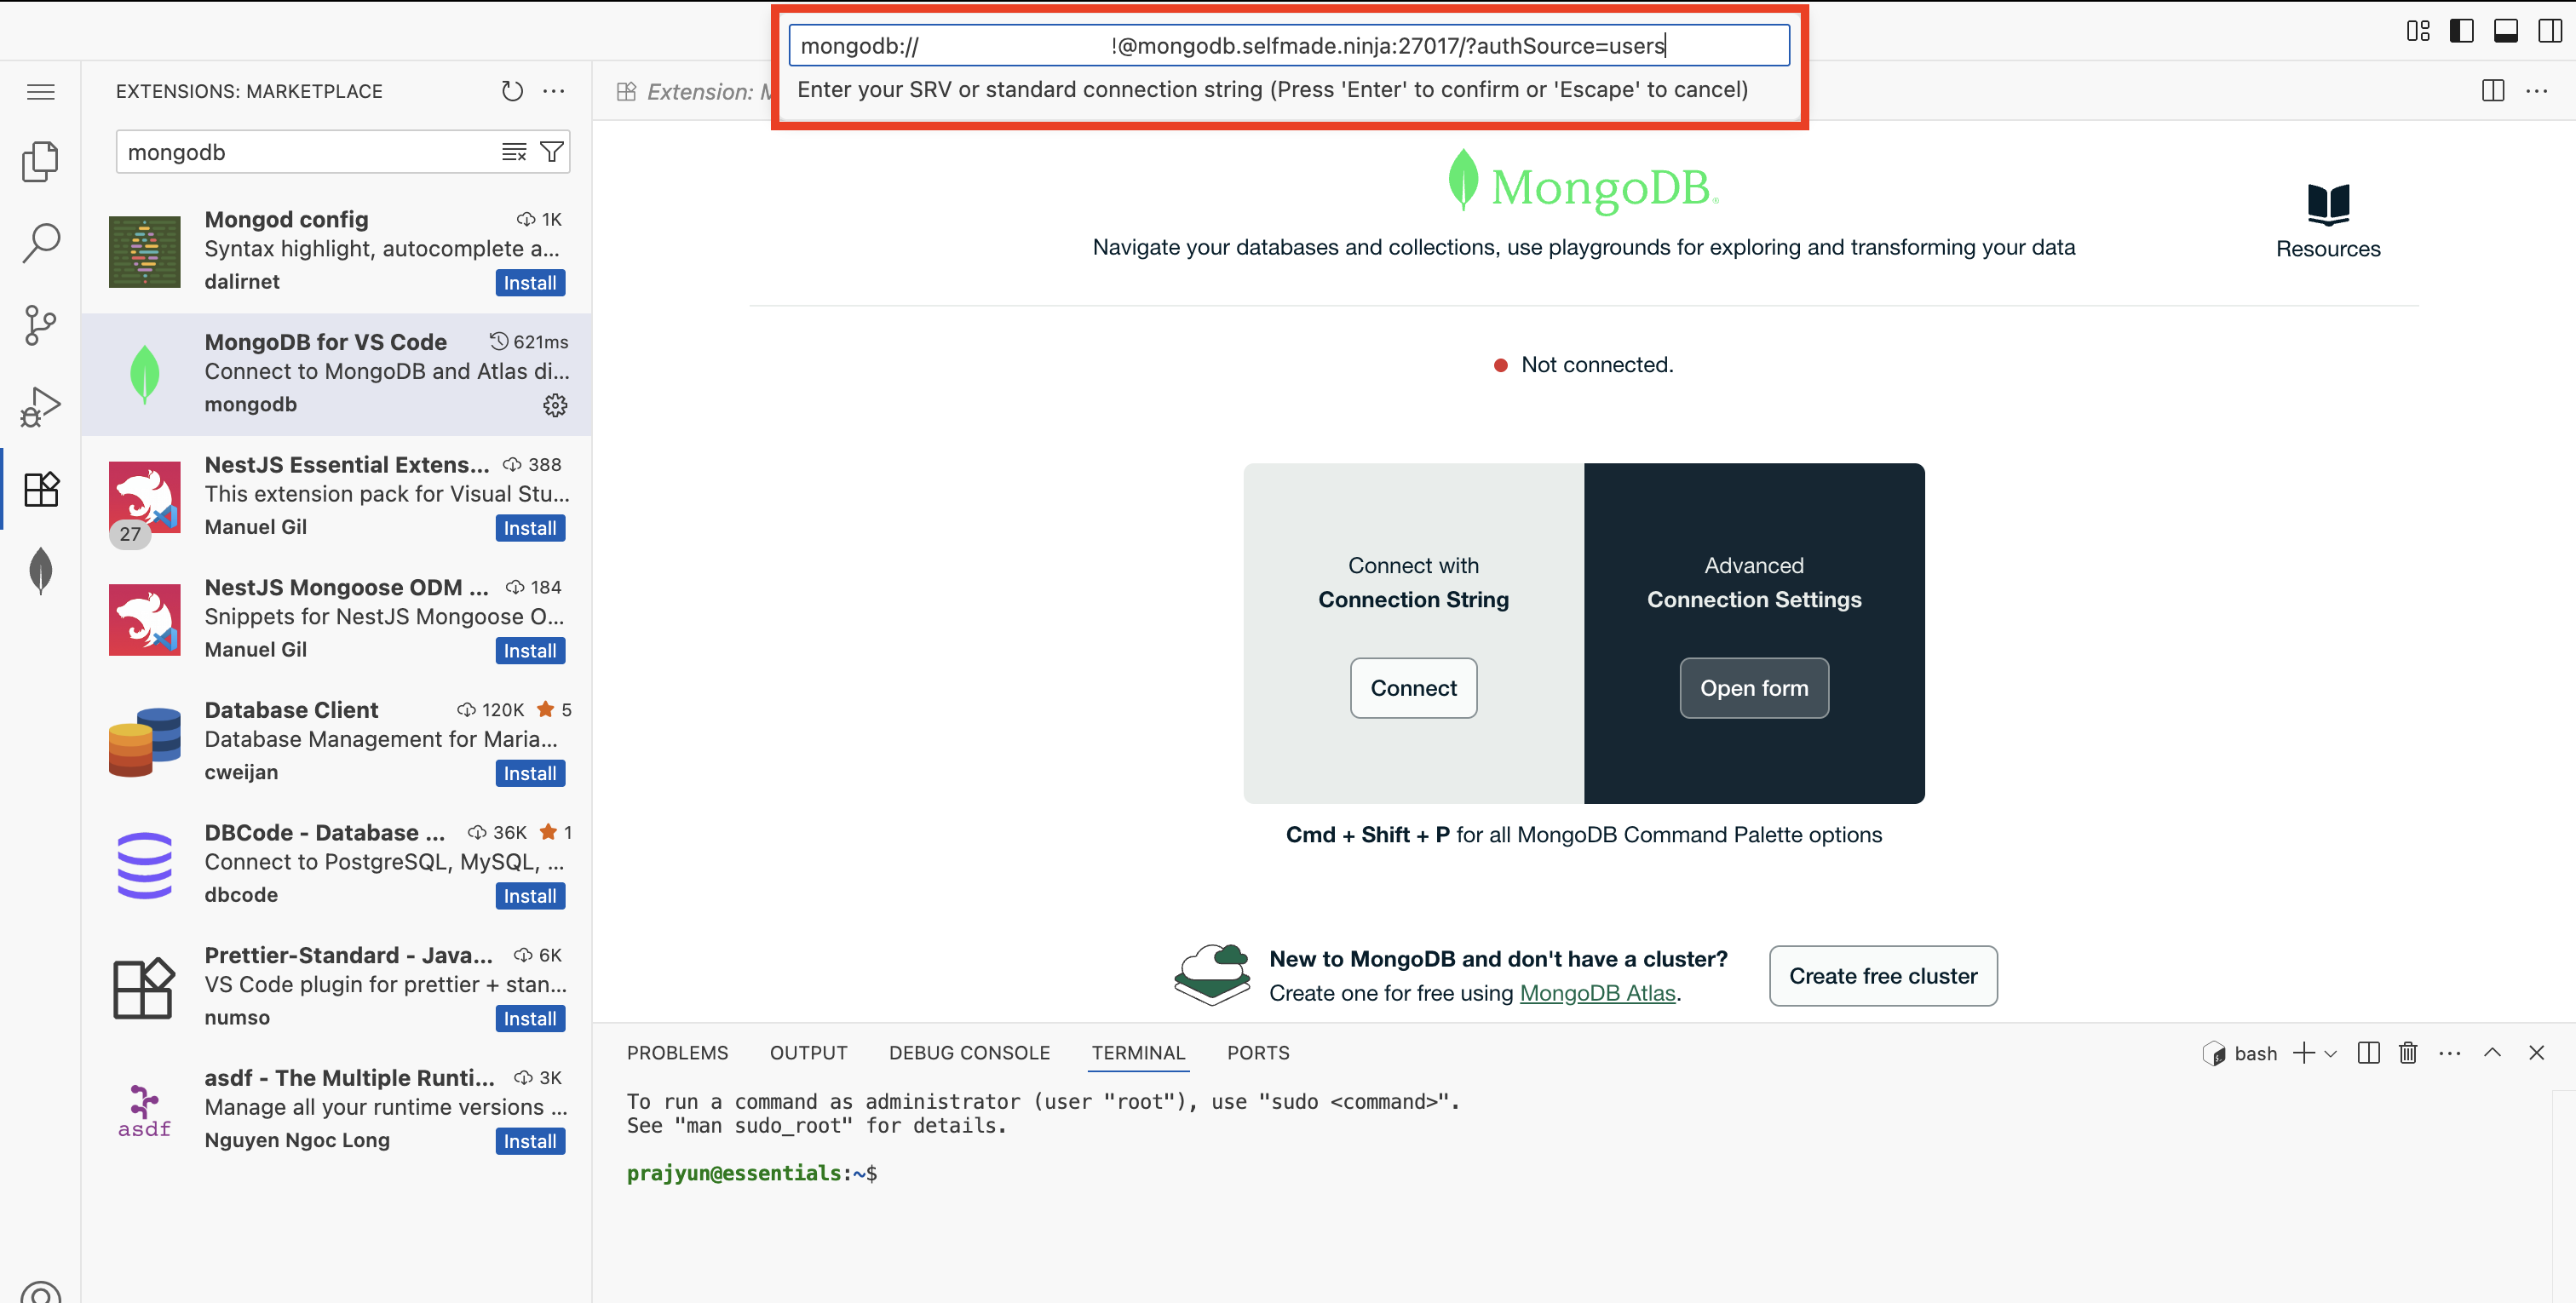
Task: Install NestJS Mongoose ODM snippets
Action: point(530,651)
